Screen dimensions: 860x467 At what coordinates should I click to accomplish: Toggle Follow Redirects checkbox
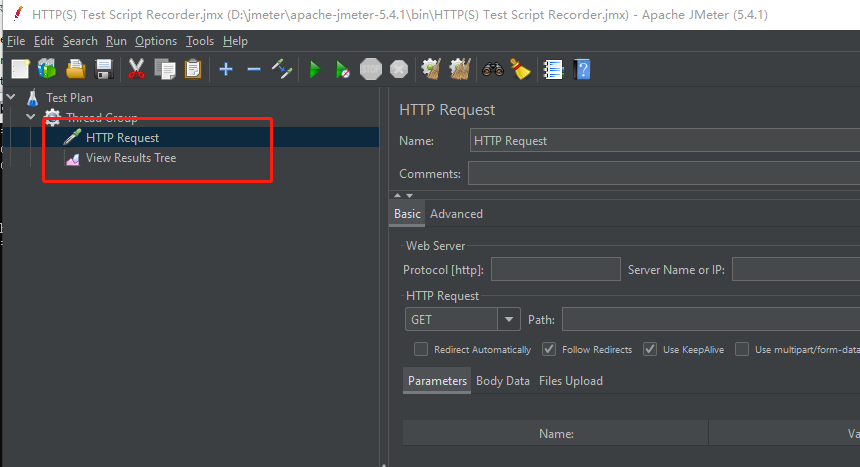(x=548, y=349)
